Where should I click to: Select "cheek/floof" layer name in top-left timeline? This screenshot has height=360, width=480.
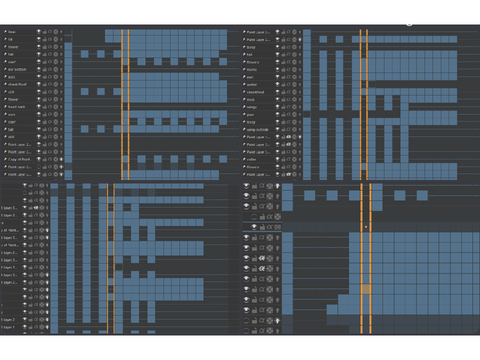tap(17, 84)
